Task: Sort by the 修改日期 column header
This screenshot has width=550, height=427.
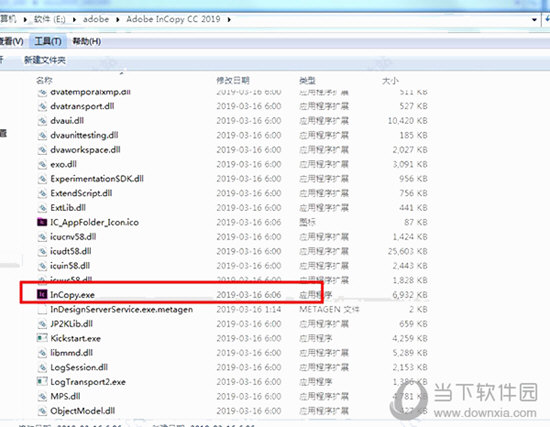Action: pos(233,80)
